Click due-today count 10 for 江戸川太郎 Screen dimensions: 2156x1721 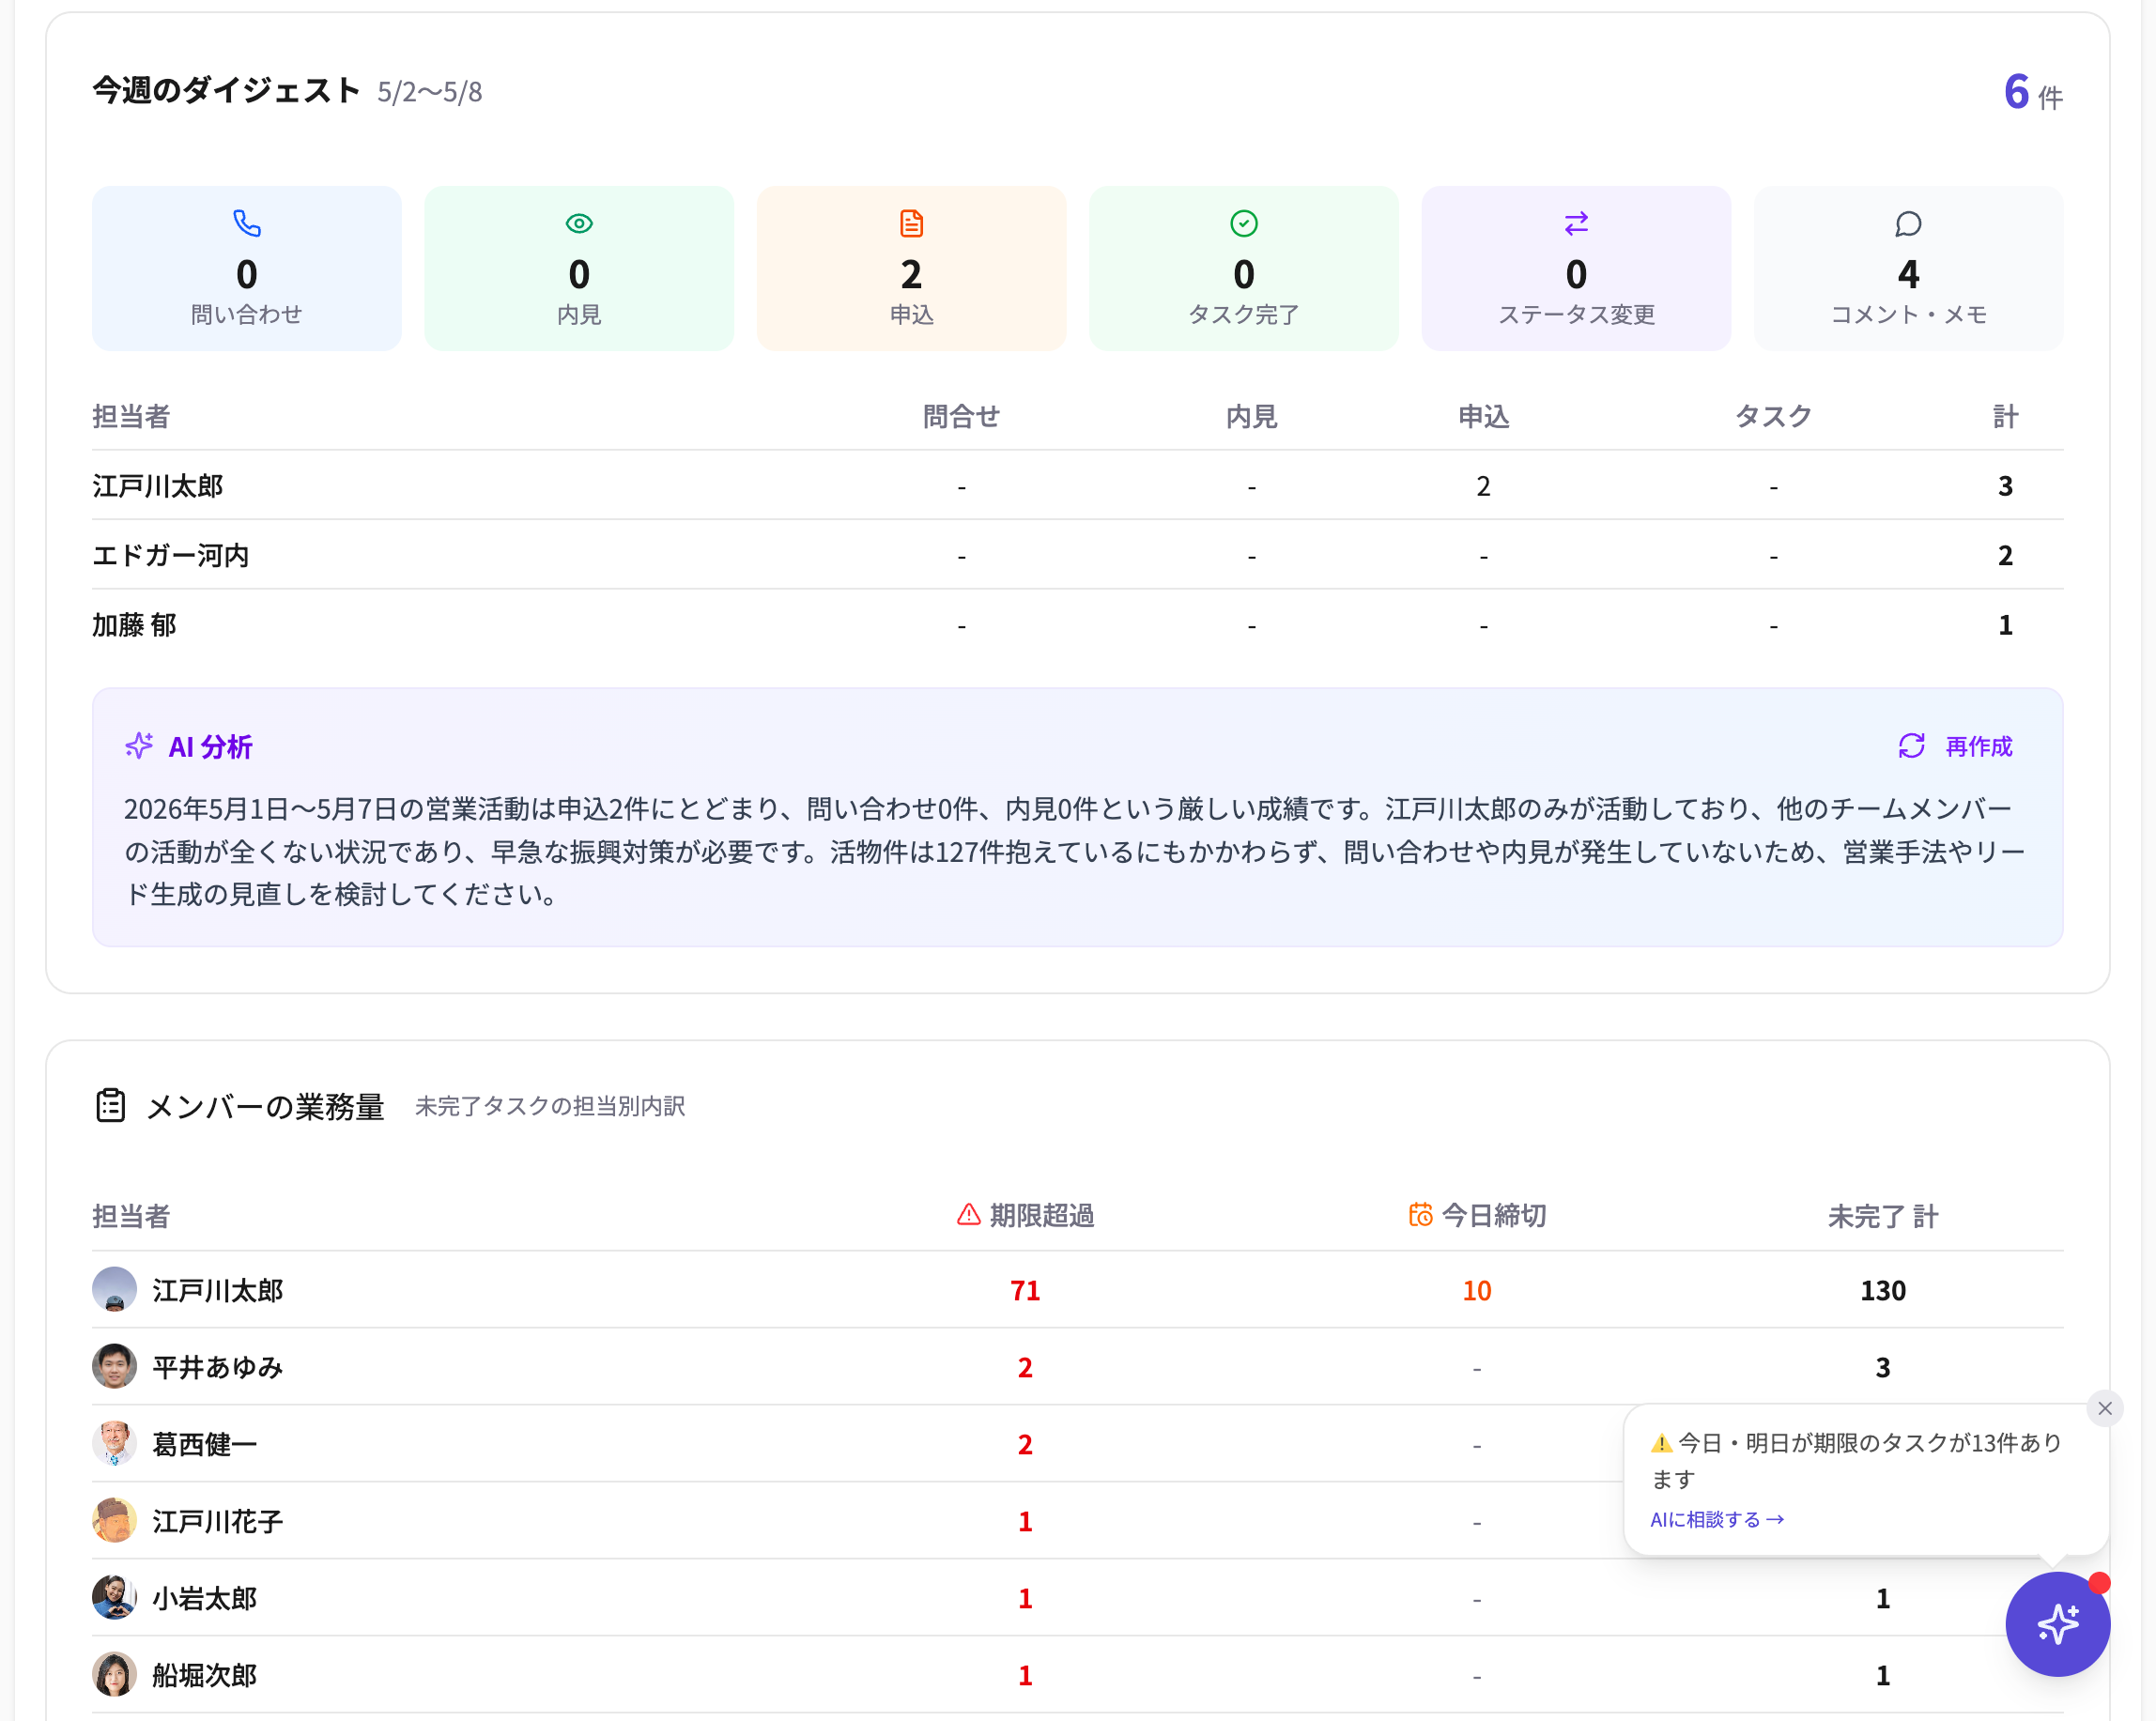pos(1477,1290)
